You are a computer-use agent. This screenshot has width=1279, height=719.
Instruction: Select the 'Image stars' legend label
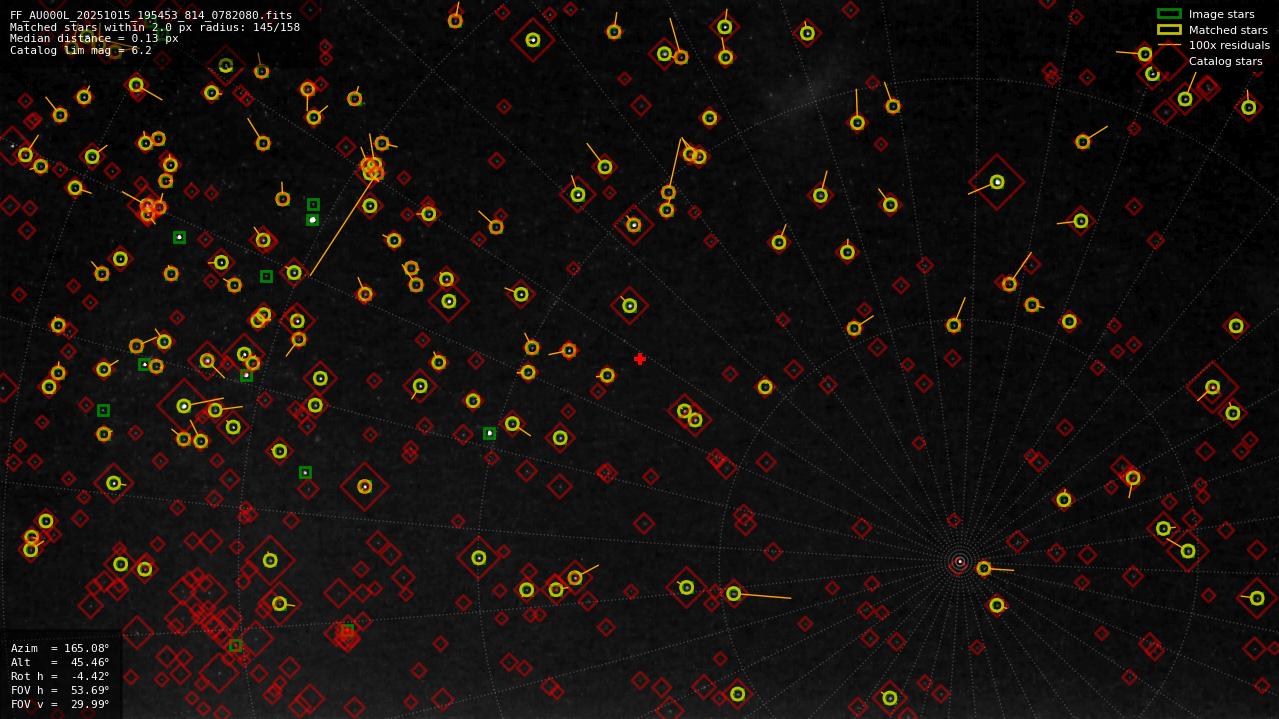point(1221,14)
